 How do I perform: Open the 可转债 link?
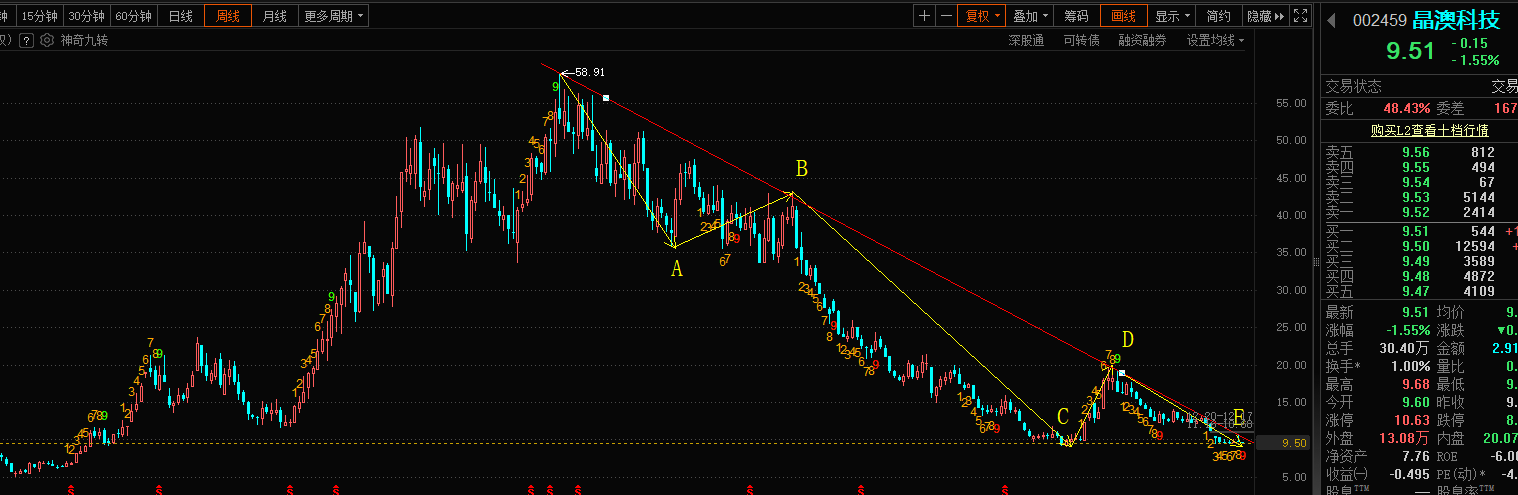coord(1081,40)
